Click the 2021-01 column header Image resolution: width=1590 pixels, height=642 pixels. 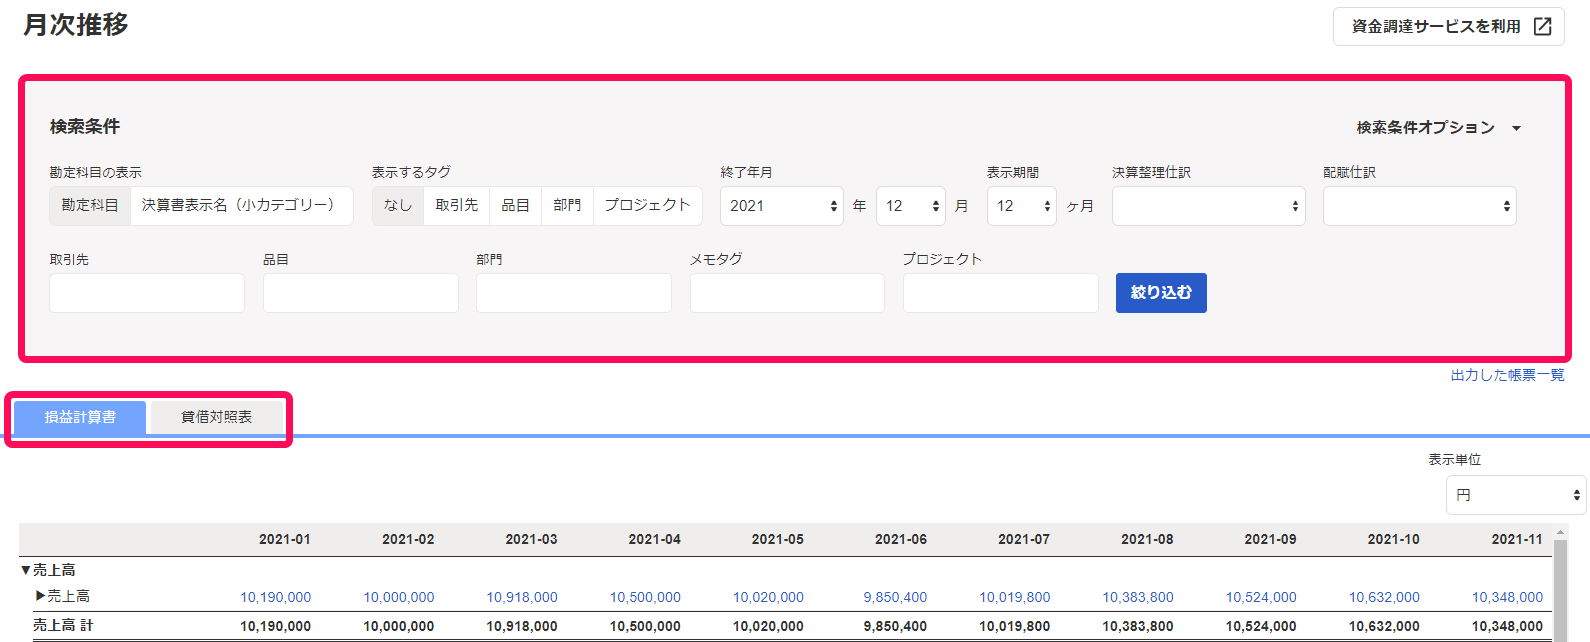285,539
